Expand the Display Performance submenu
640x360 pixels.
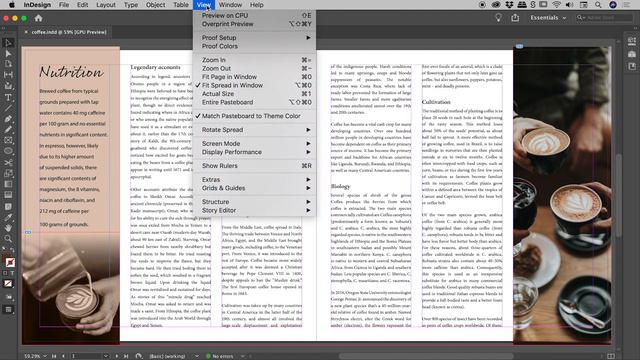tap(254, 152)
